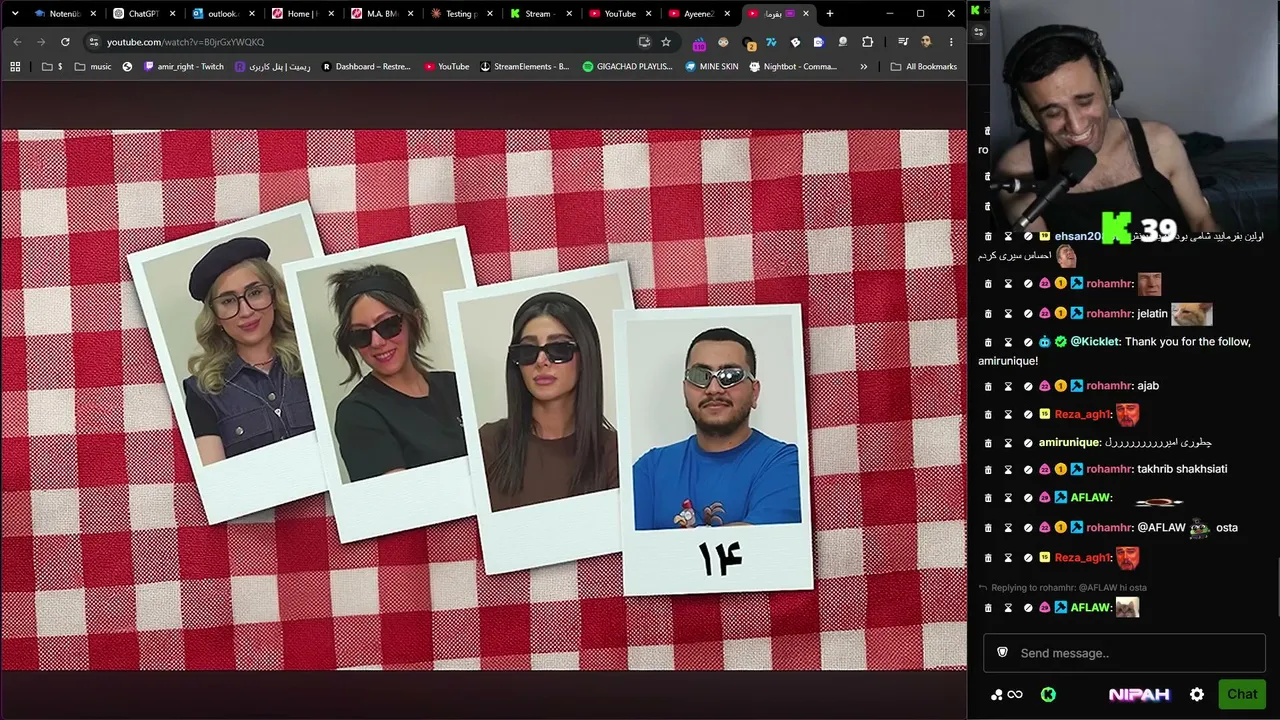Switch to the ChatGPT tab
Image resolution: width=1280 pixels, height=720 pixels.
(144, 14)
